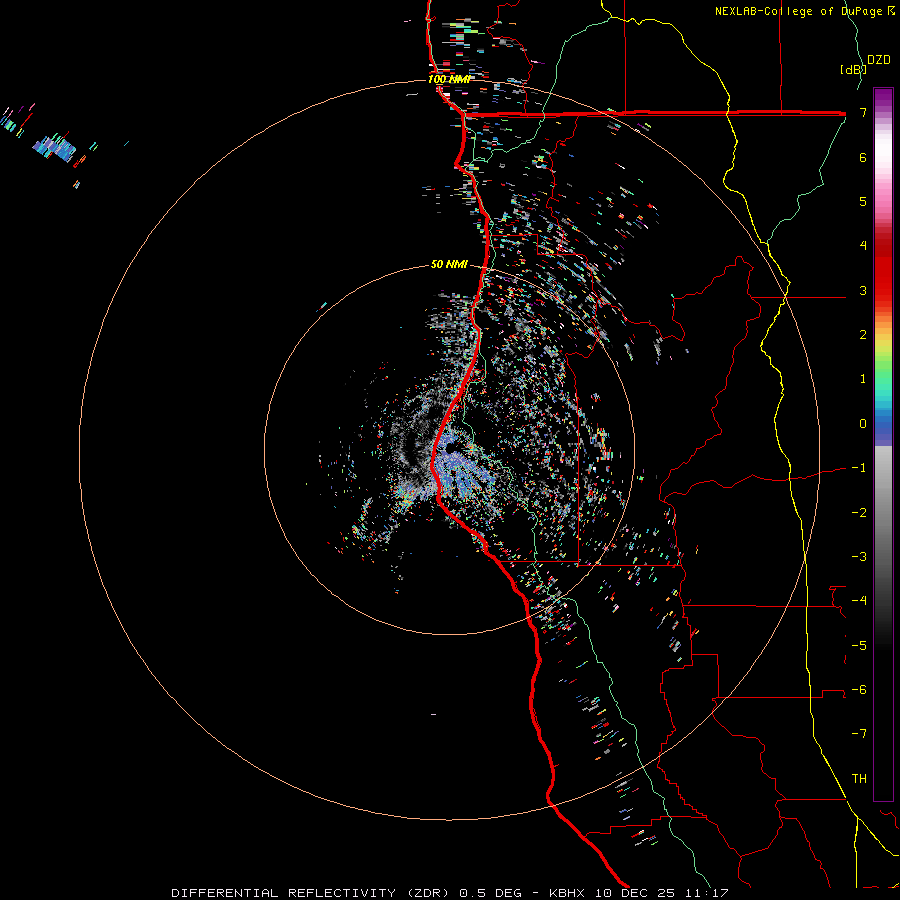Click the -7 value on color scale
Viewport: 900px width, 900px height.
pyautogui.click(x=859, y=734)
